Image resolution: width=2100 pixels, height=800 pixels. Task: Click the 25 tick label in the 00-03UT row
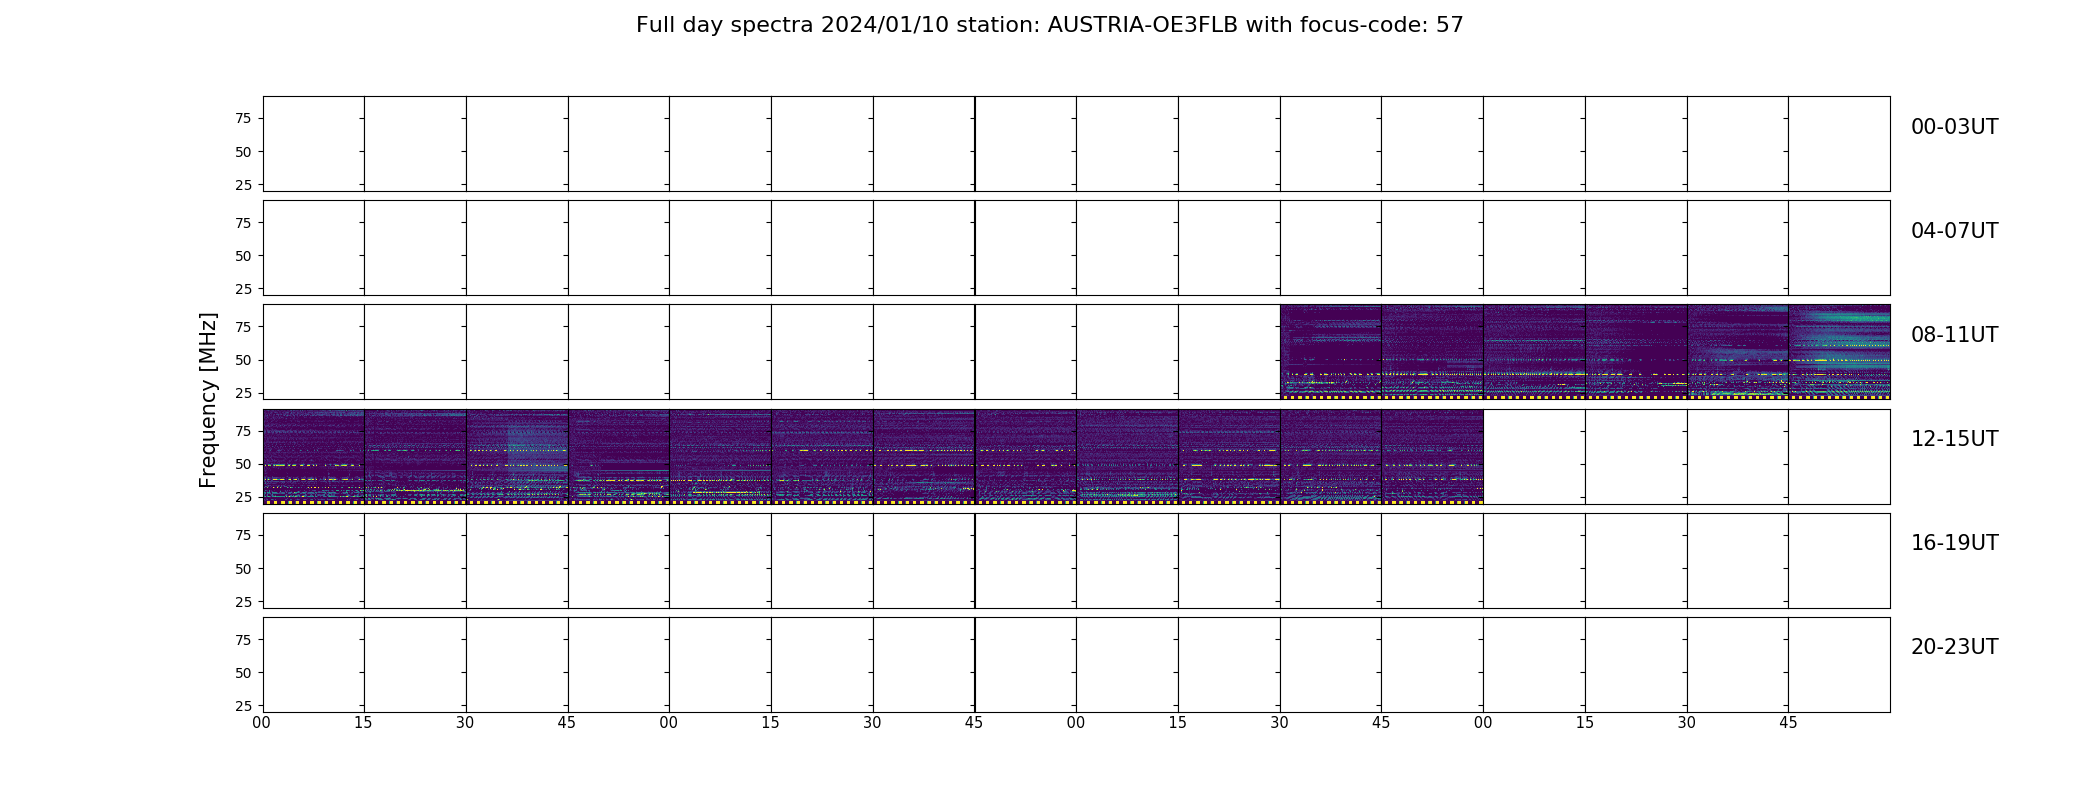coord(243,185)
